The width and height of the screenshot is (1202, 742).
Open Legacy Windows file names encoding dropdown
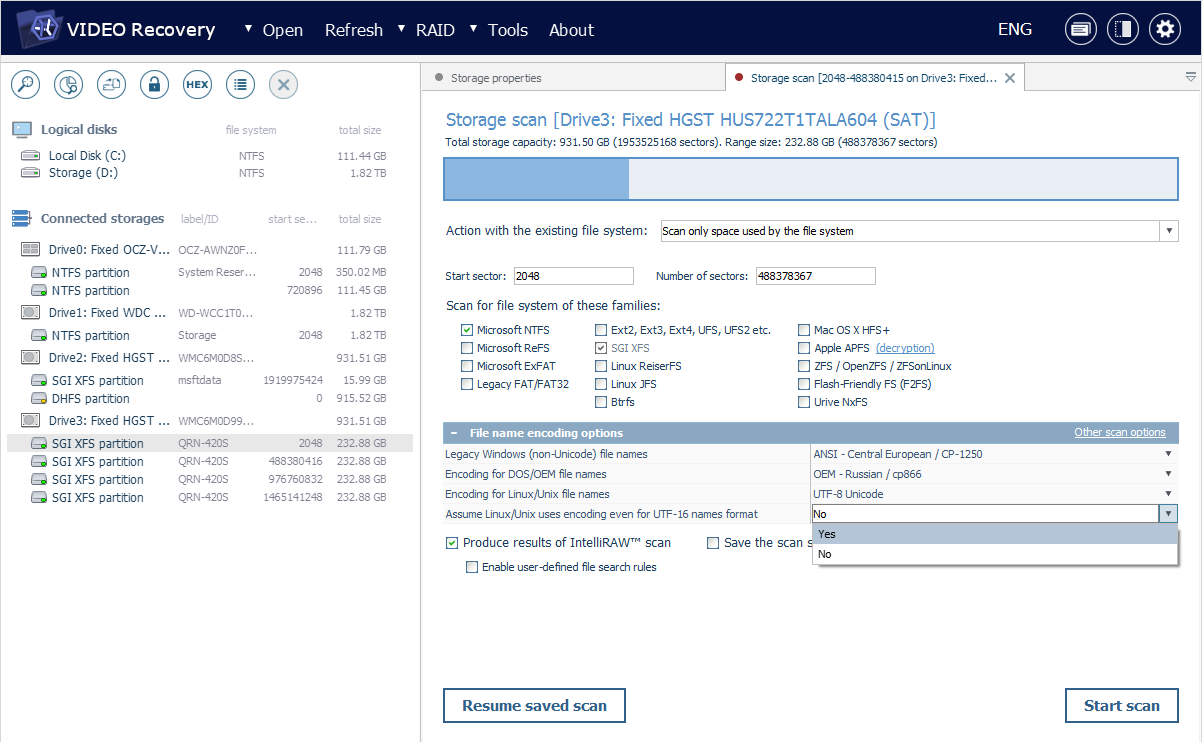pos(1167,454)
